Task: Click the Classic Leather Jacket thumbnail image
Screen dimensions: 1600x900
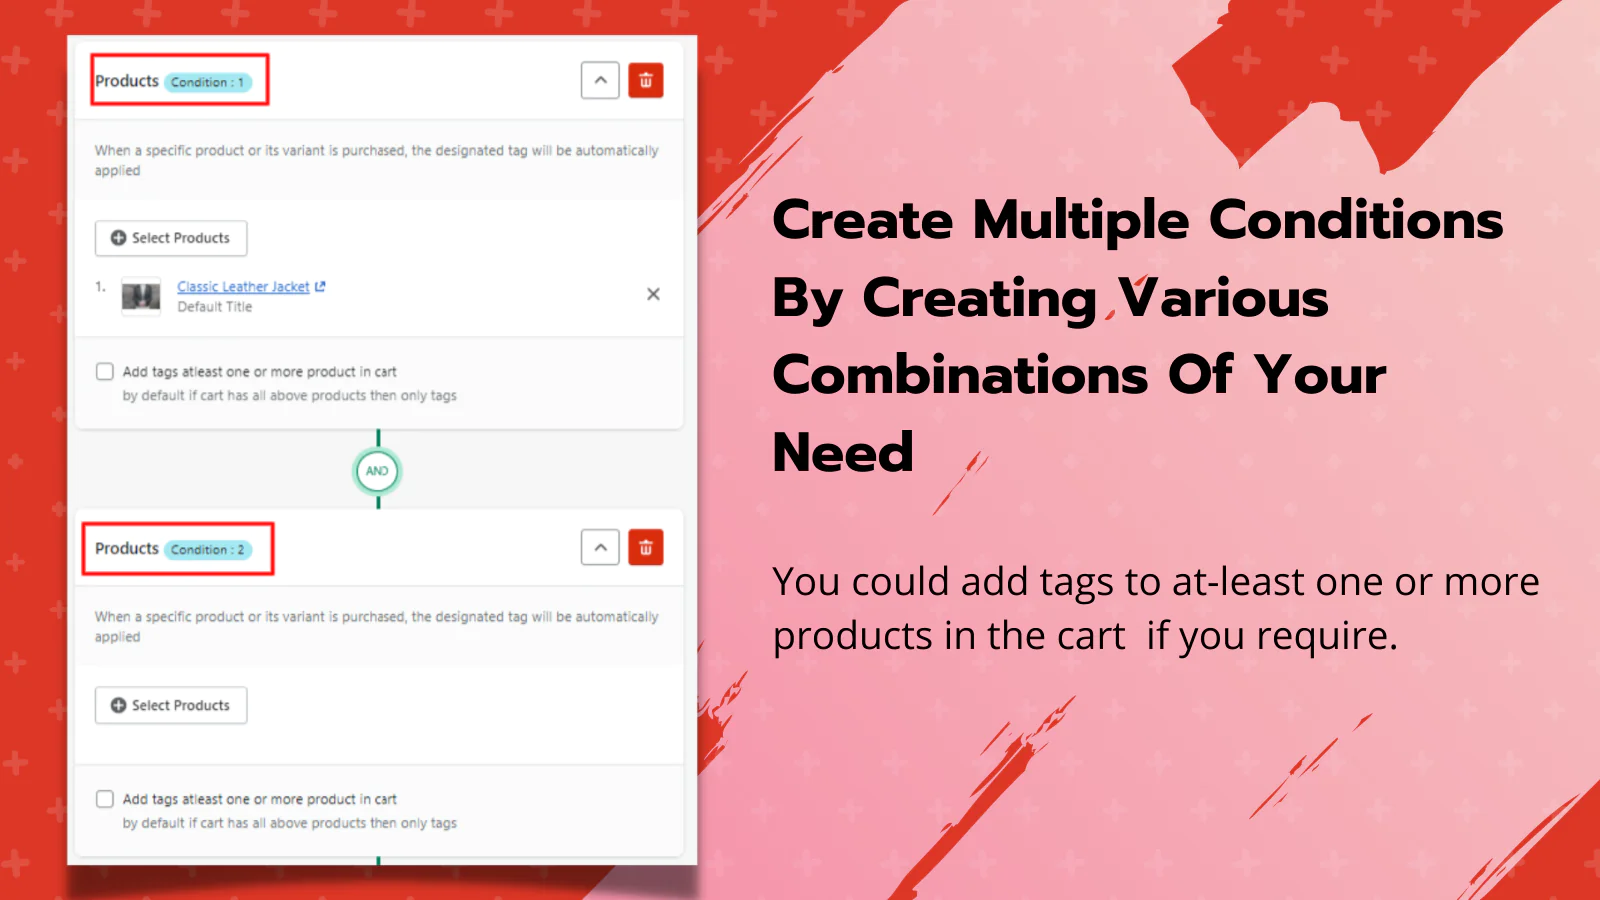Action: pyautogui.click(x=141, y=296)
